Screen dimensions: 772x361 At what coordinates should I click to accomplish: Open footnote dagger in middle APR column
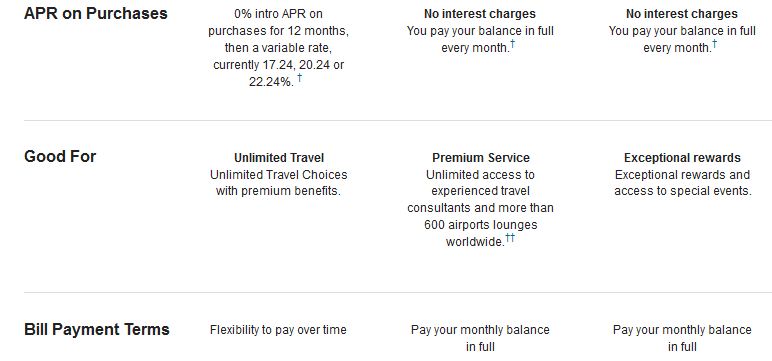coord(513,44)
